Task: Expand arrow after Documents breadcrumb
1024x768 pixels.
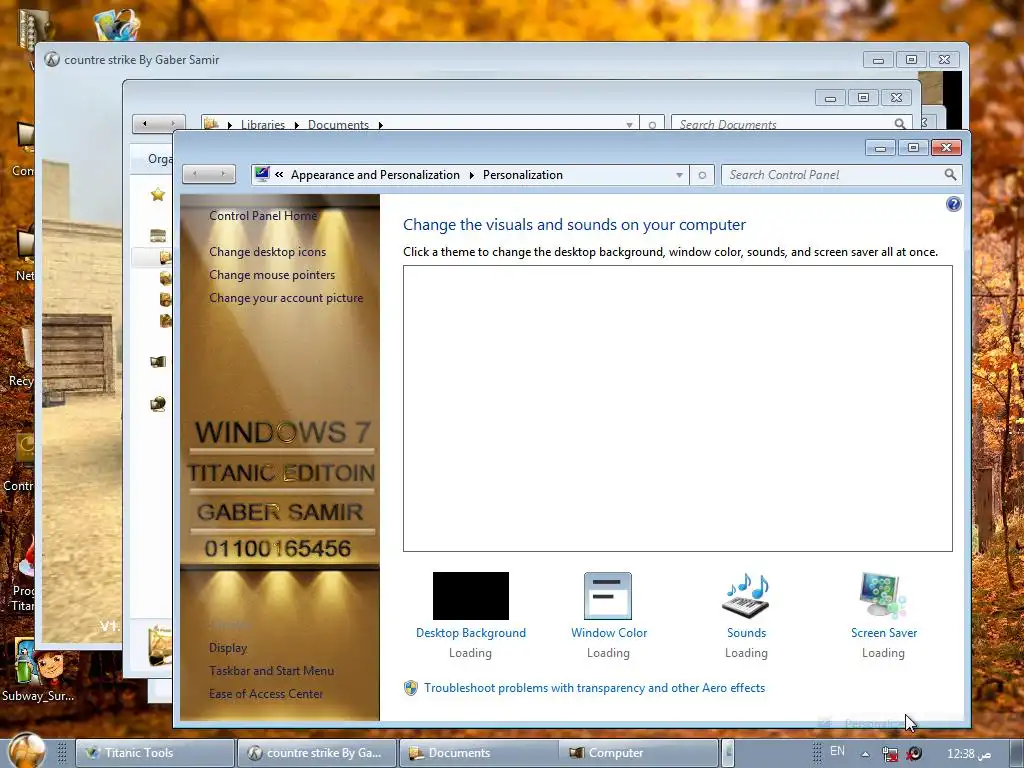Action: pyautogui.click(x=380, y=125)
